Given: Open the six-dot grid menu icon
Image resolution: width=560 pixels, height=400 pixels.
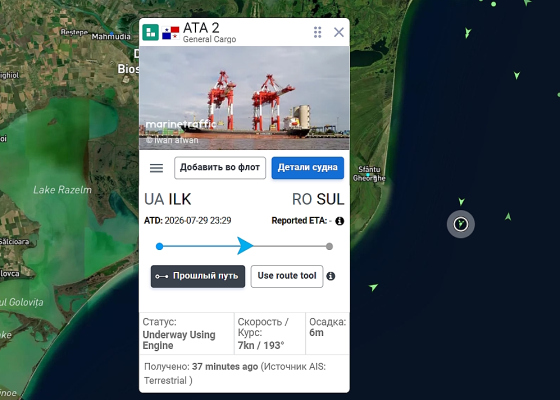Looking at the screenshot, I should click(318, 32).
